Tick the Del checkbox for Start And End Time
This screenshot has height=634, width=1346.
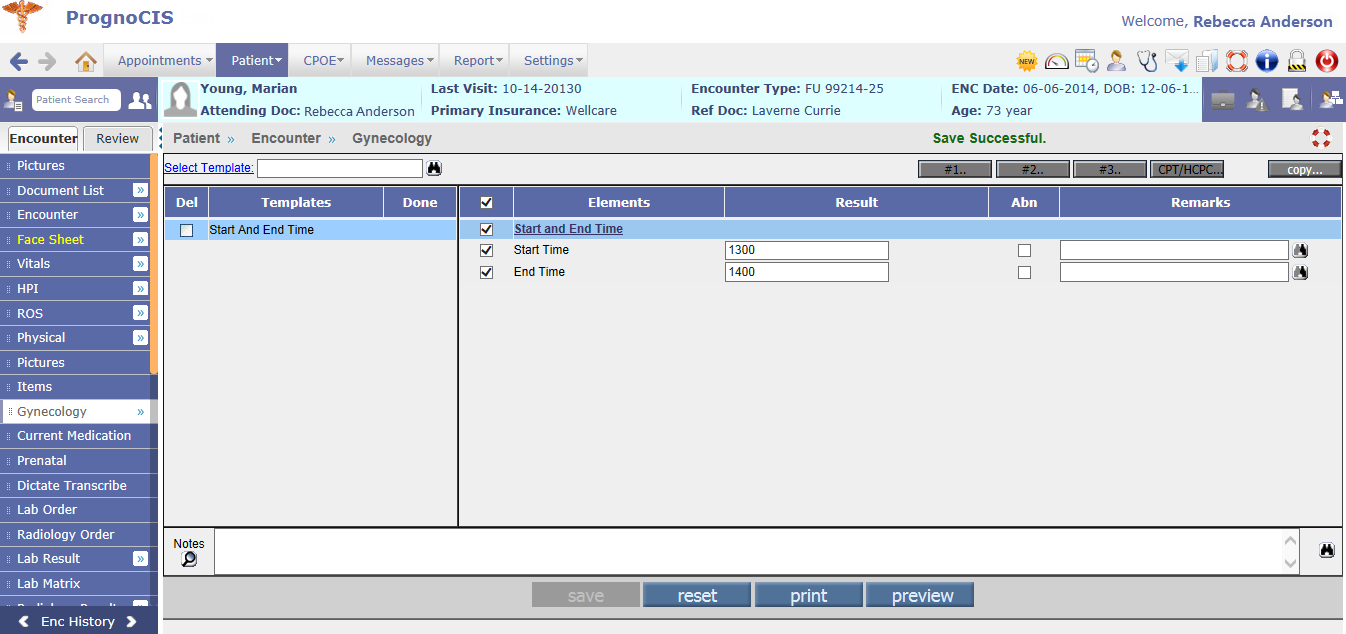coord(186,230)
